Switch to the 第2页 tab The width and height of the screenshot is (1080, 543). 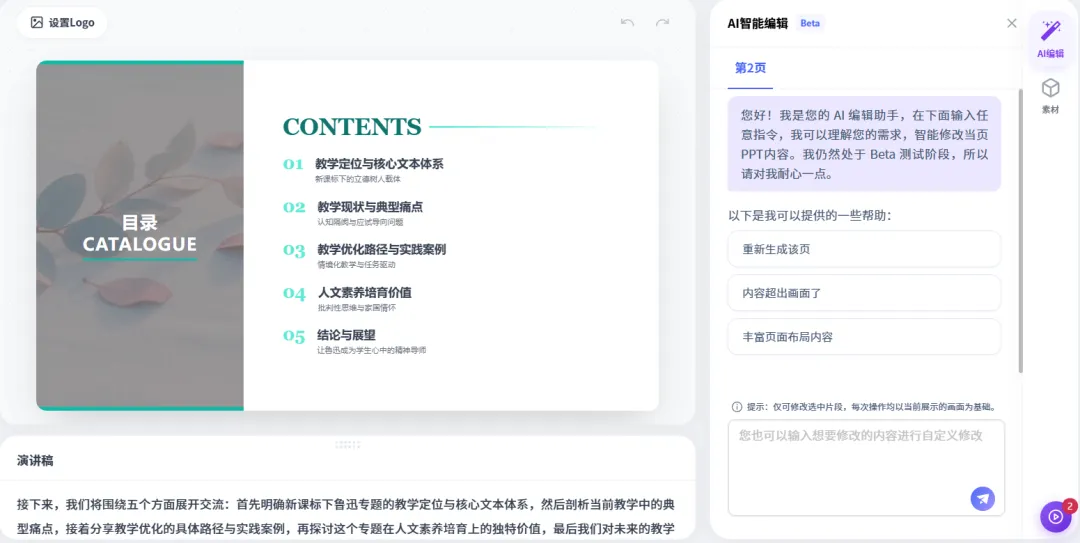click(x=750, y=68)
